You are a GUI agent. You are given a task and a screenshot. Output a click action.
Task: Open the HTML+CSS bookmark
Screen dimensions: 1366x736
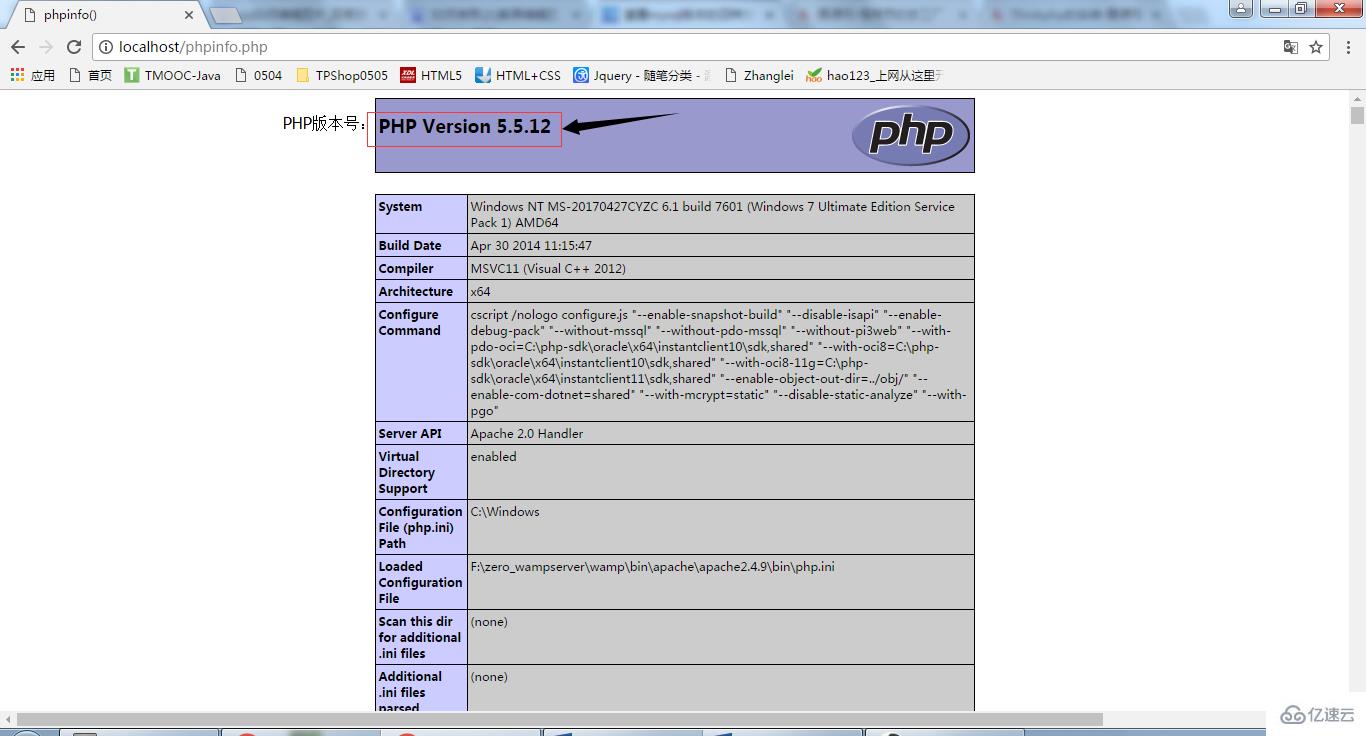(x=518, y=75)
